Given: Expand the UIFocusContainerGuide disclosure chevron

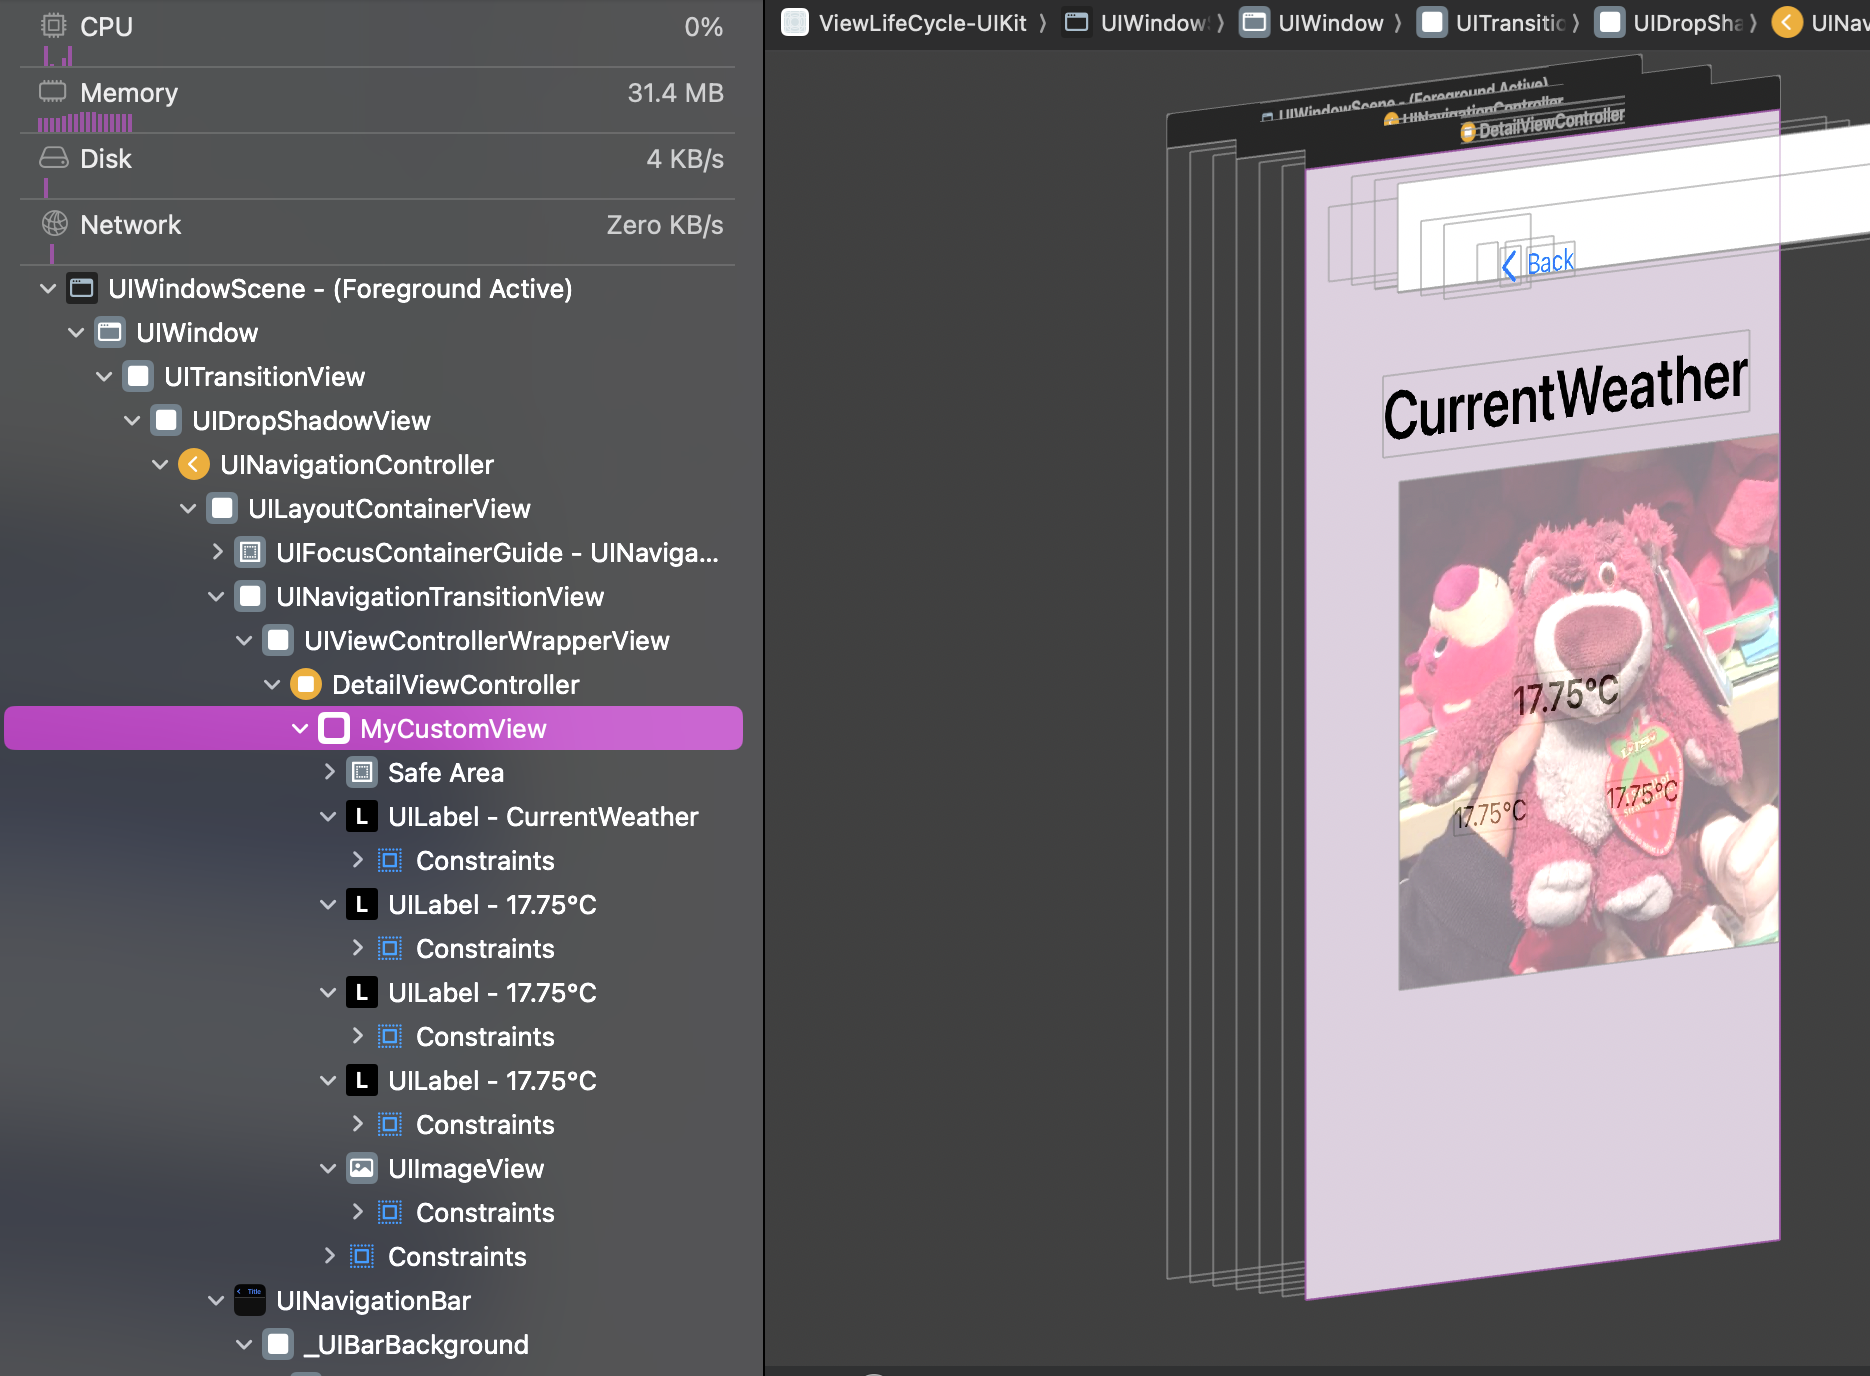Looking at the screenshot, I should point(217,552).
